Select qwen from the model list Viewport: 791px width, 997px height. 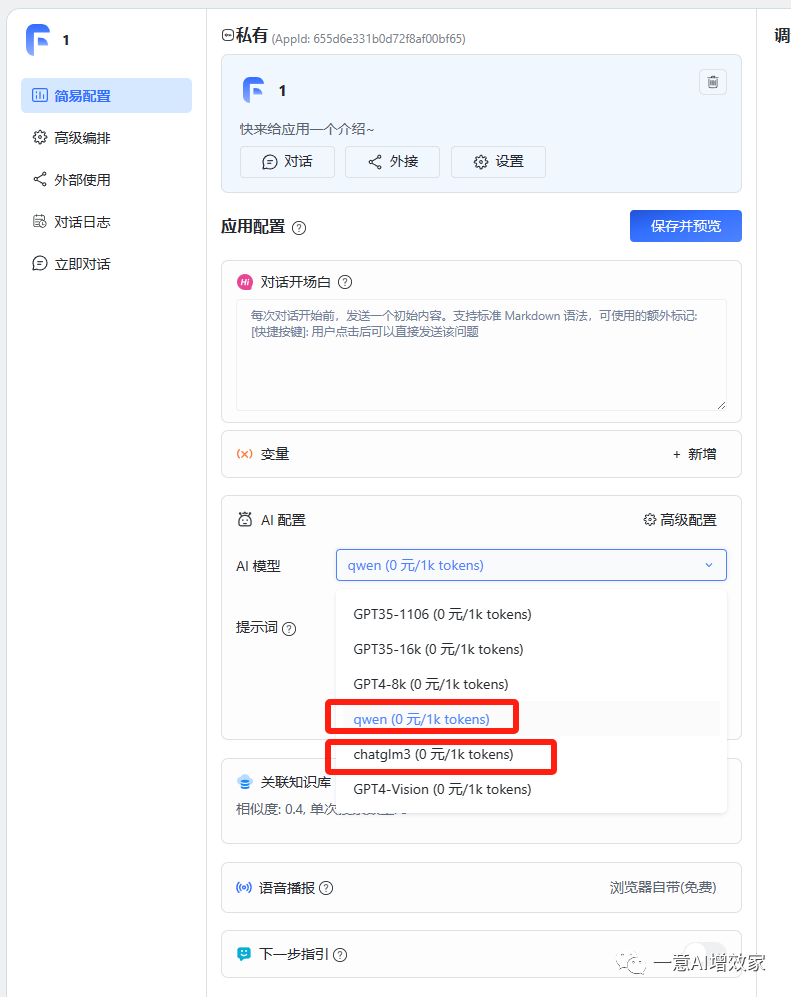click(x=531, y=719)
